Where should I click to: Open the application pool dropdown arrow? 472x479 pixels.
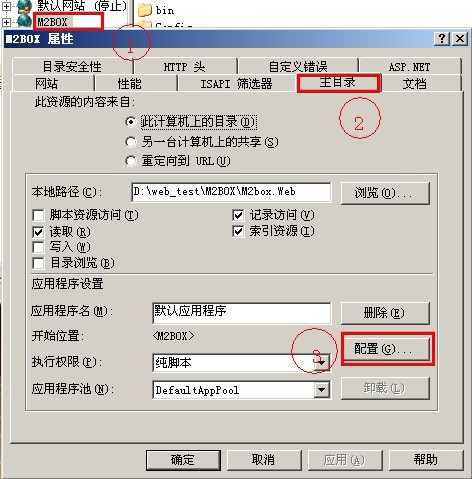(322, 390)
